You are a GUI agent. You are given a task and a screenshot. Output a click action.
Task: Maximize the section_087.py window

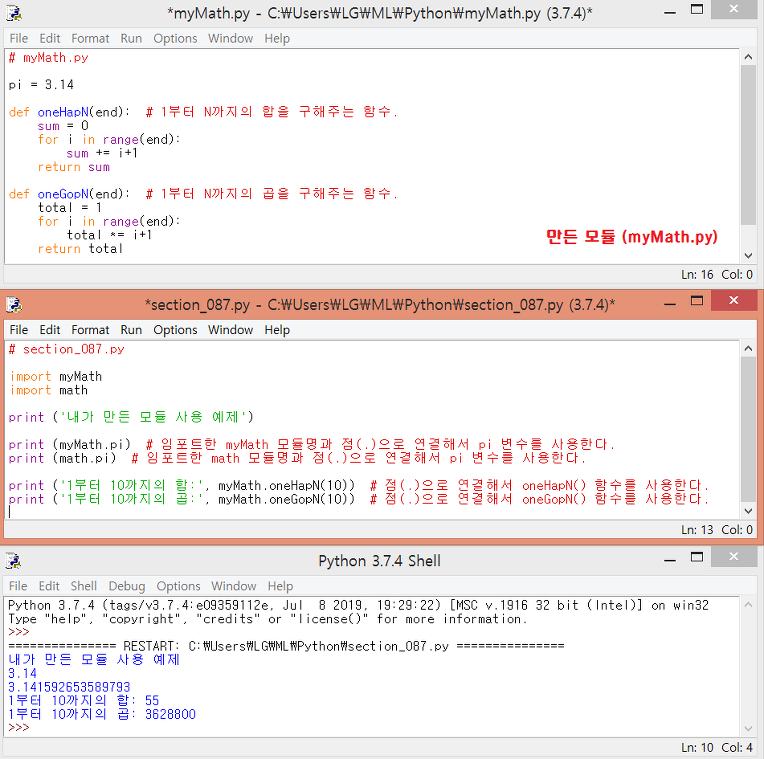(x=697, y=301)
